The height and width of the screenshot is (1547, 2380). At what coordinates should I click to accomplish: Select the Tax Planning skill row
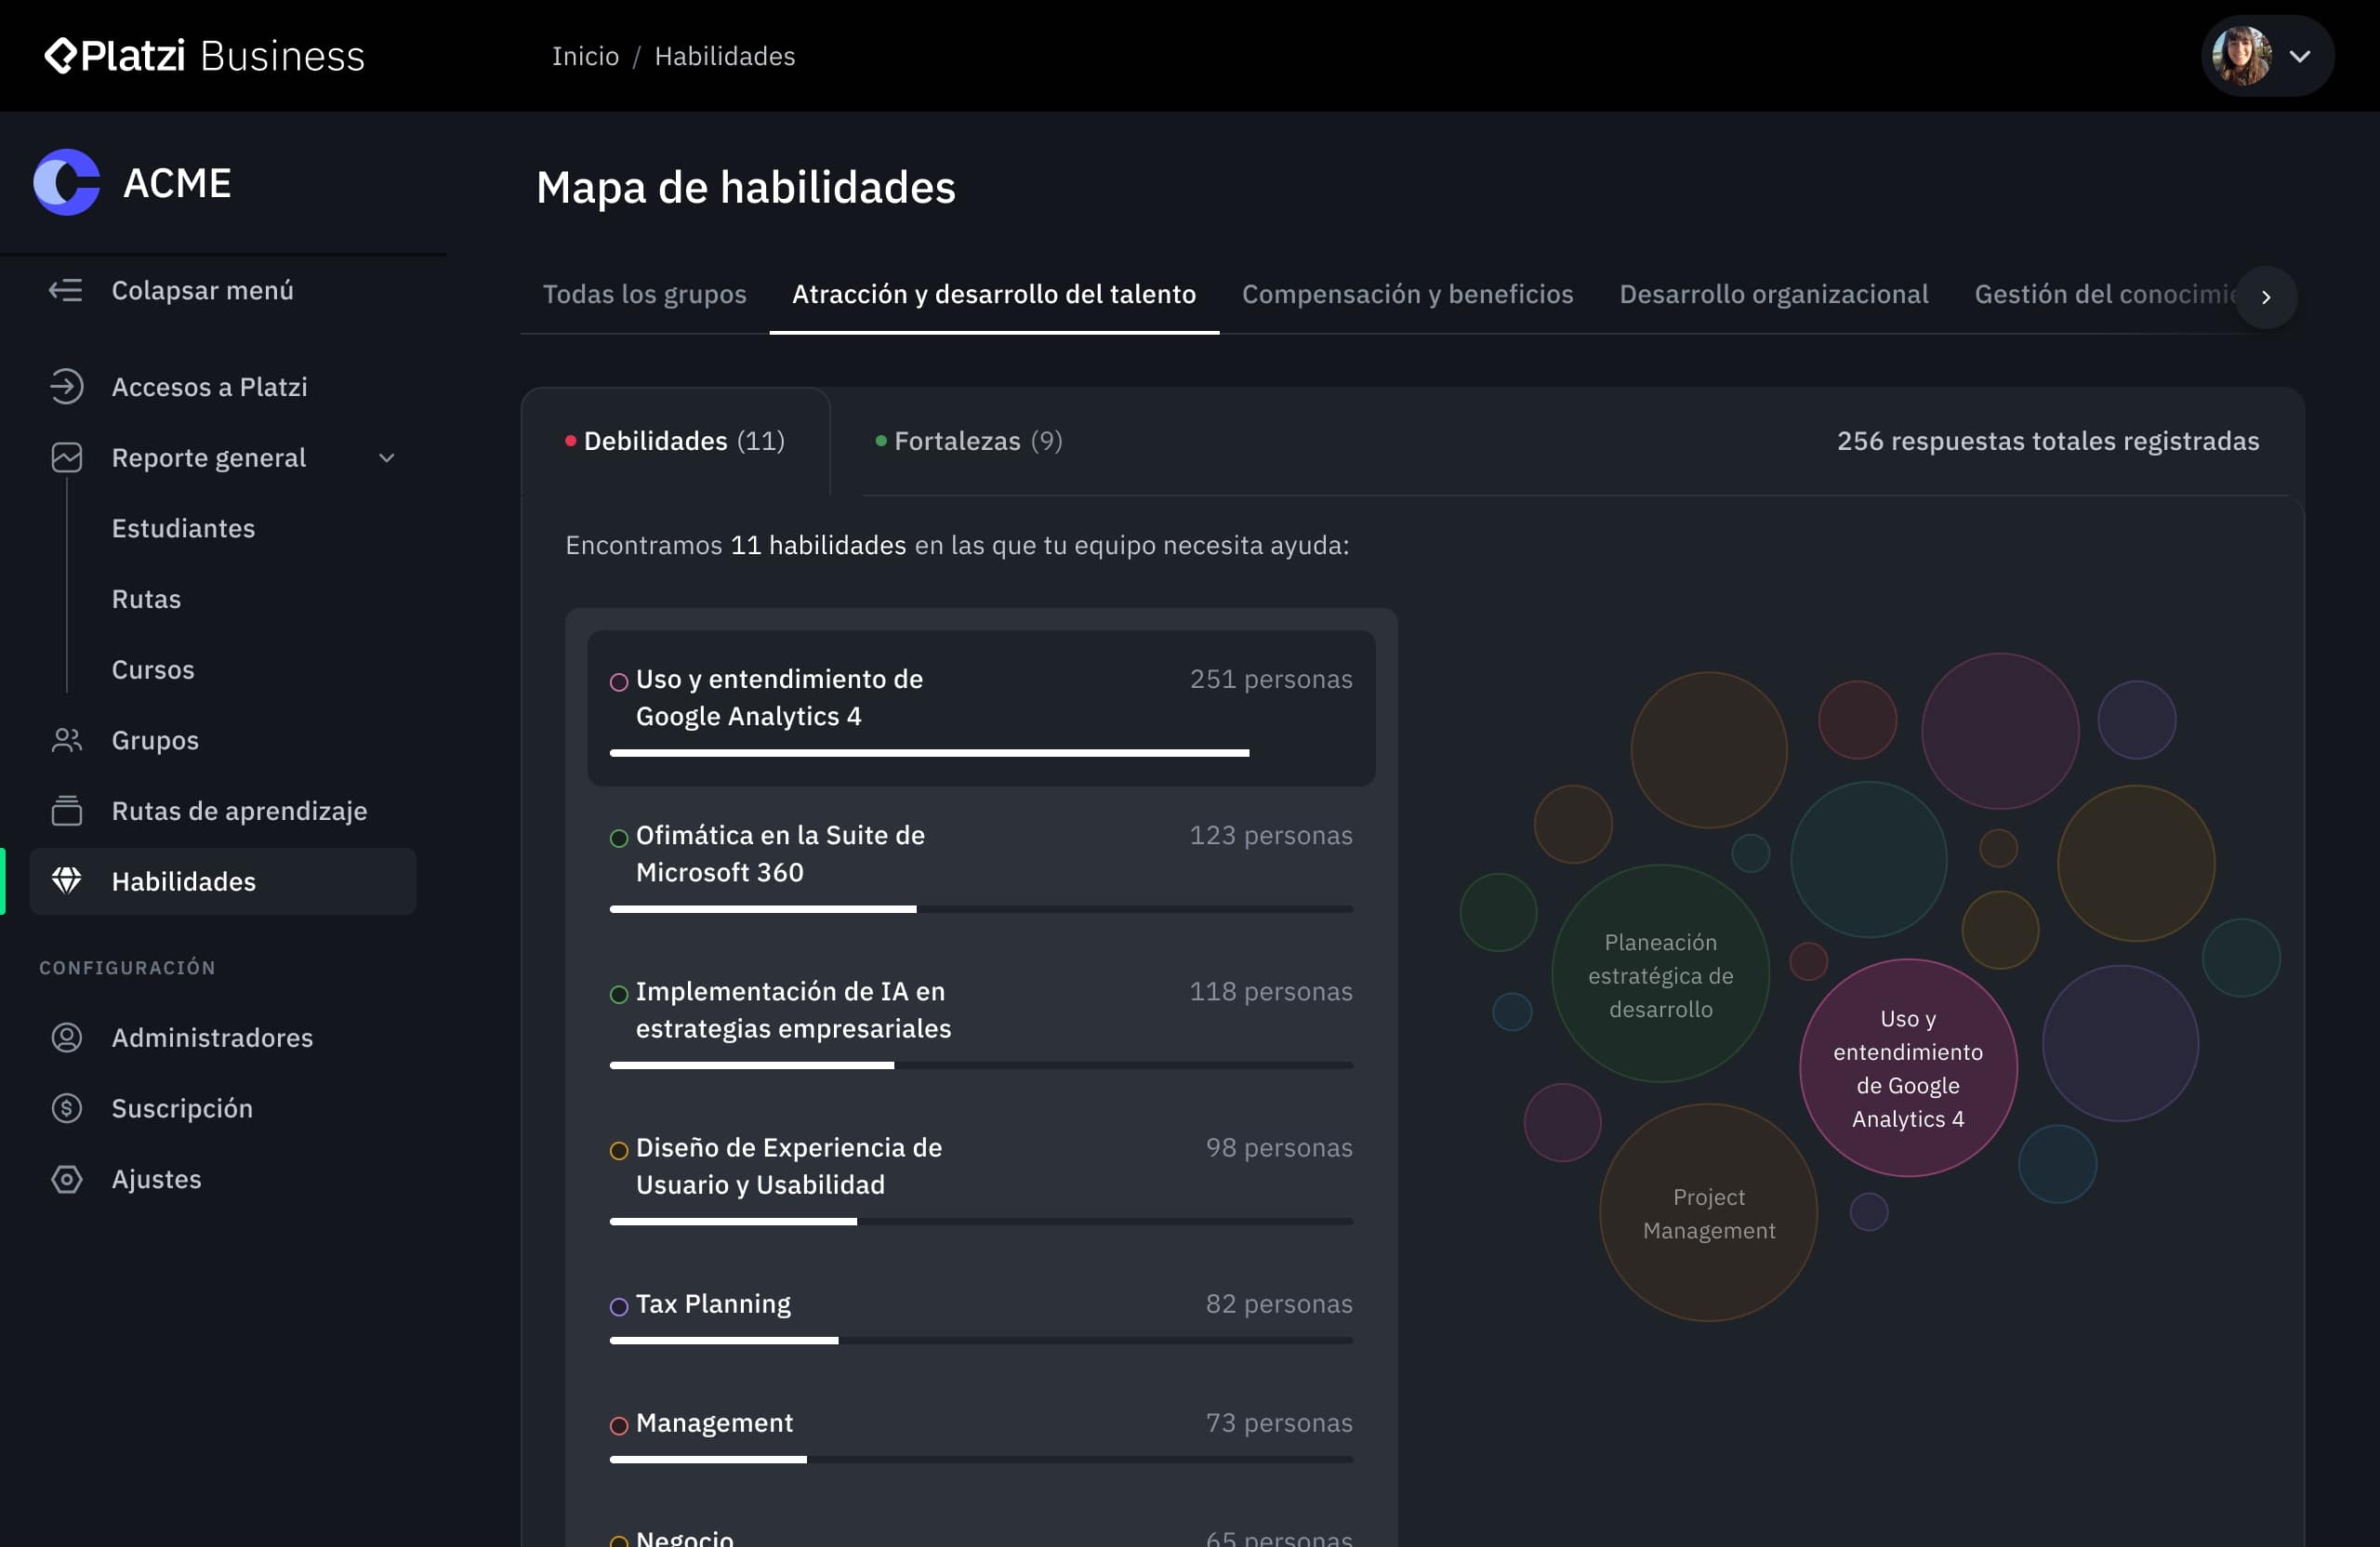click(x=981, y=1314)
